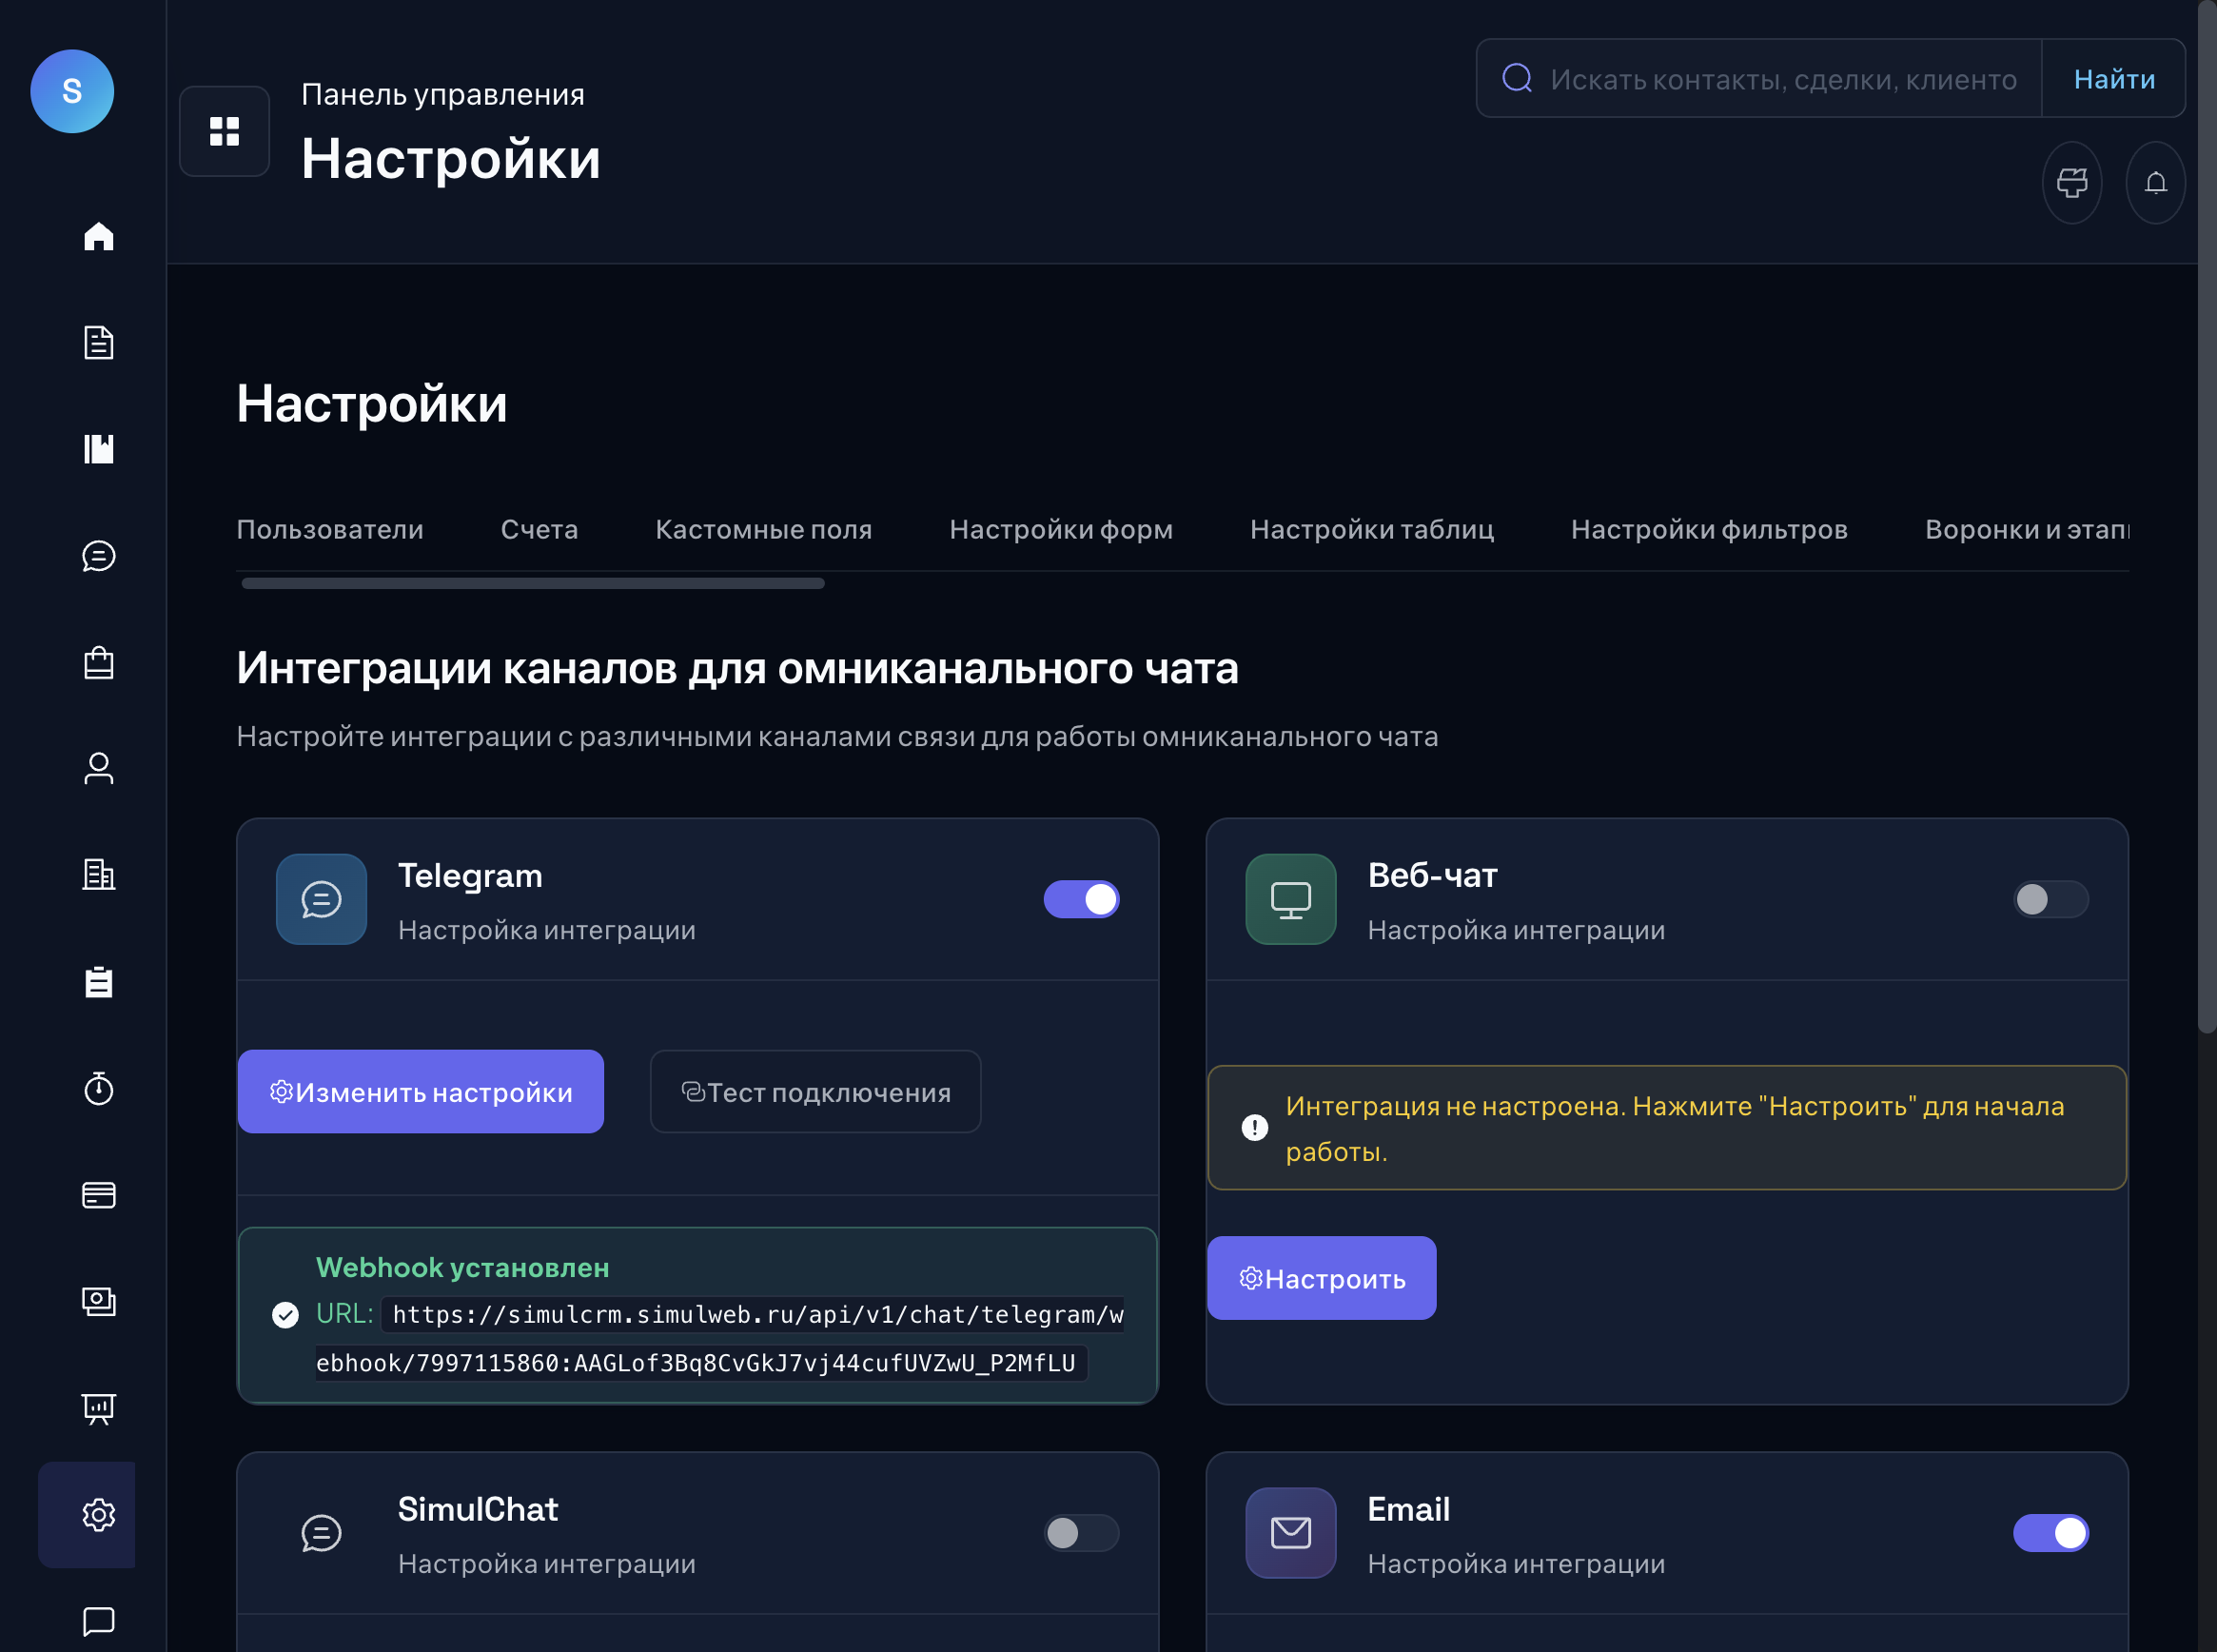Click the horizontal tabs scrollbar
Viewport: 2217px width, 1652px height.
point(533,583)
